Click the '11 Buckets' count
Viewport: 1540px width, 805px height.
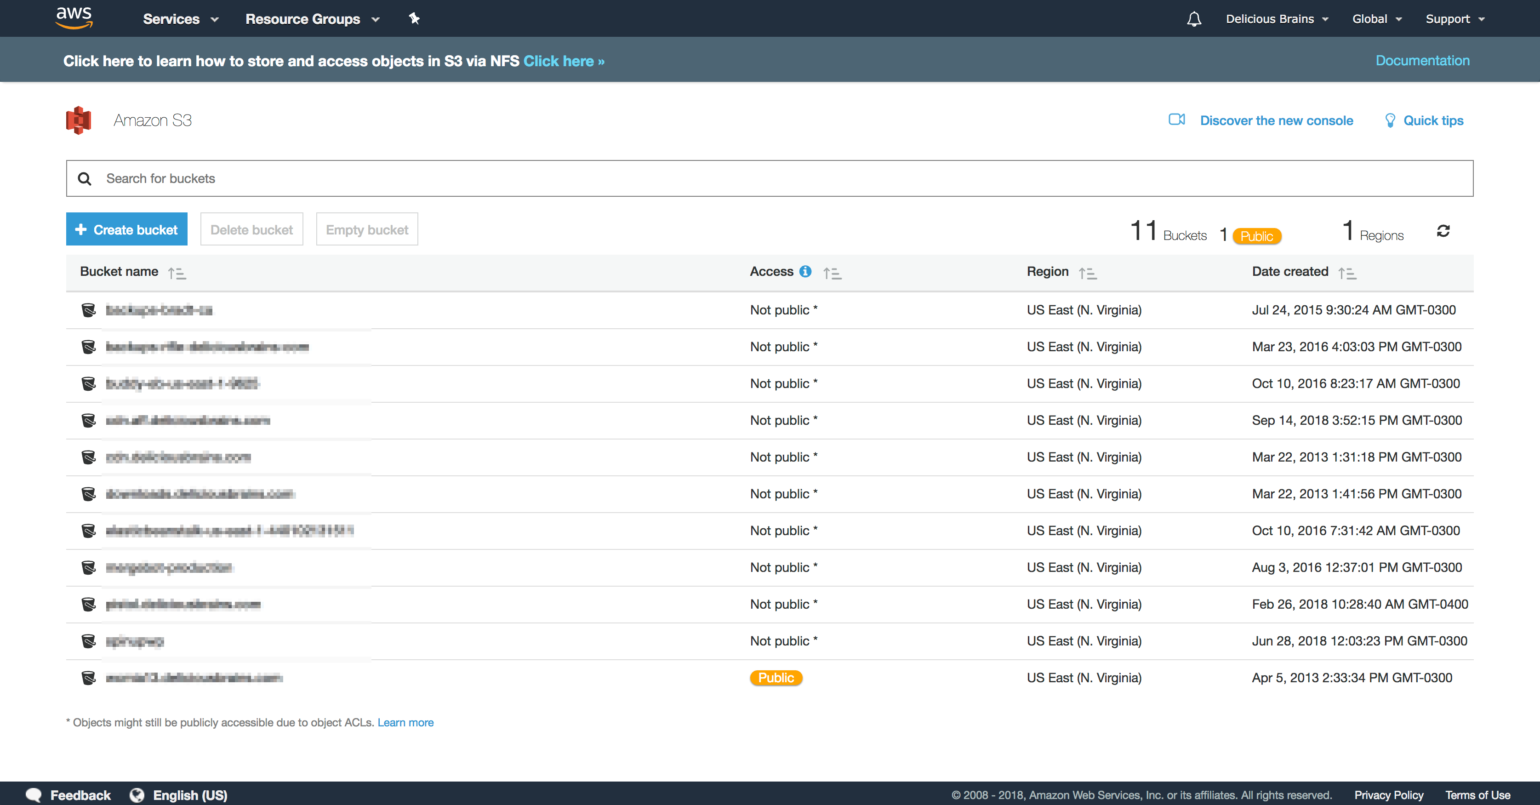[1168, 232]
